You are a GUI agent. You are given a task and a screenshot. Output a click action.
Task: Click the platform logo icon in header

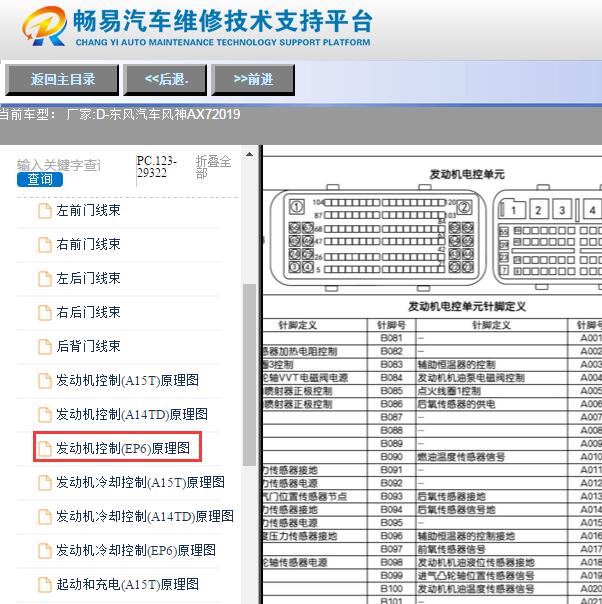[44, 26]
